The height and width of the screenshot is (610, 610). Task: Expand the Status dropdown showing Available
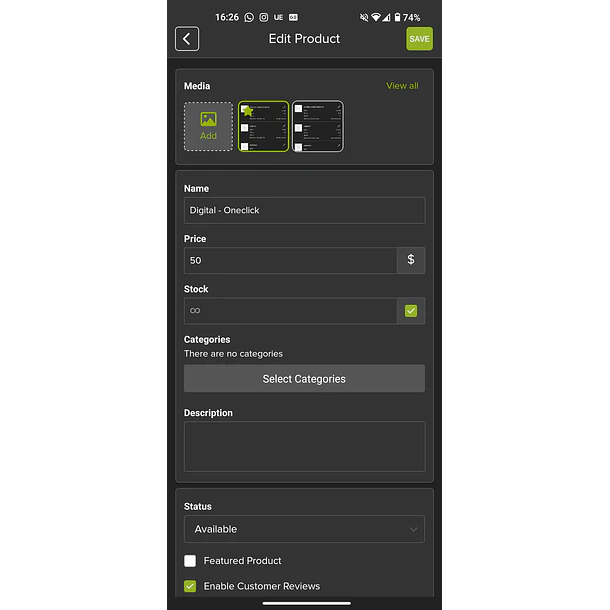pyautogui.click(x=304, y=529)
